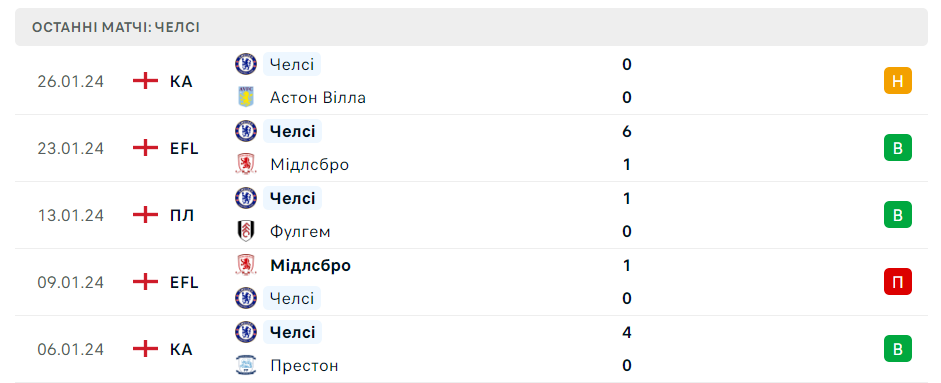The height and width of the screenshot is (383, 941).
Task: Click the orange Н draw badge
Action: pos(898,80)
